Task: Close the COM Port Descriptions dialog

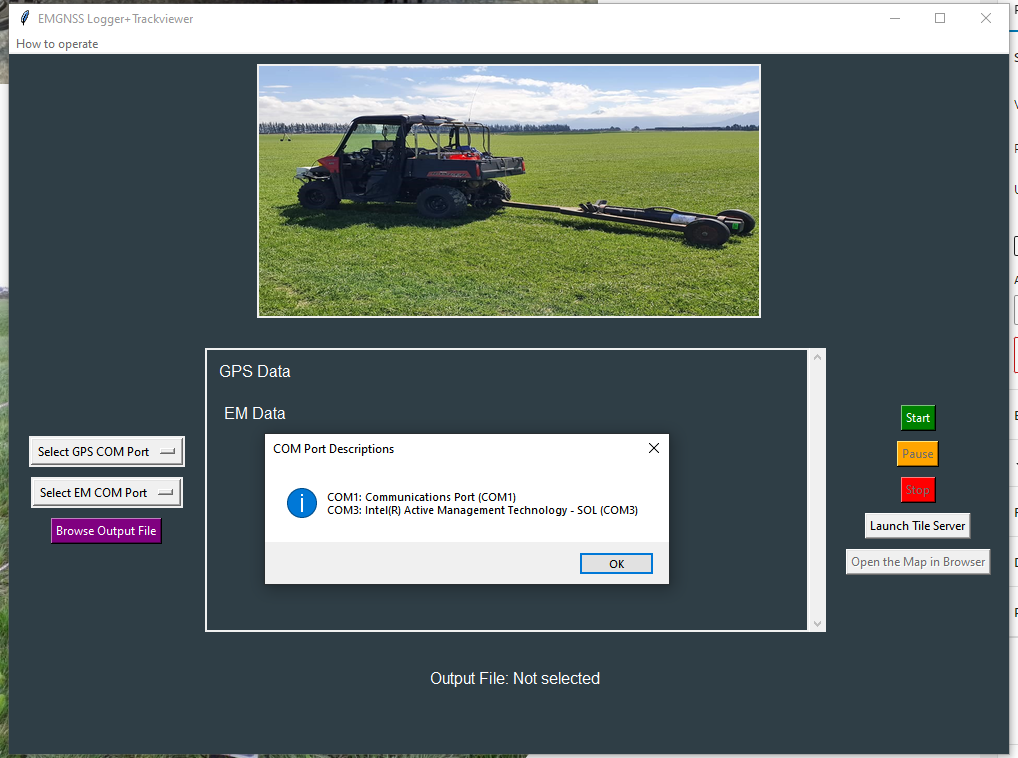Action: coord(654,448)
